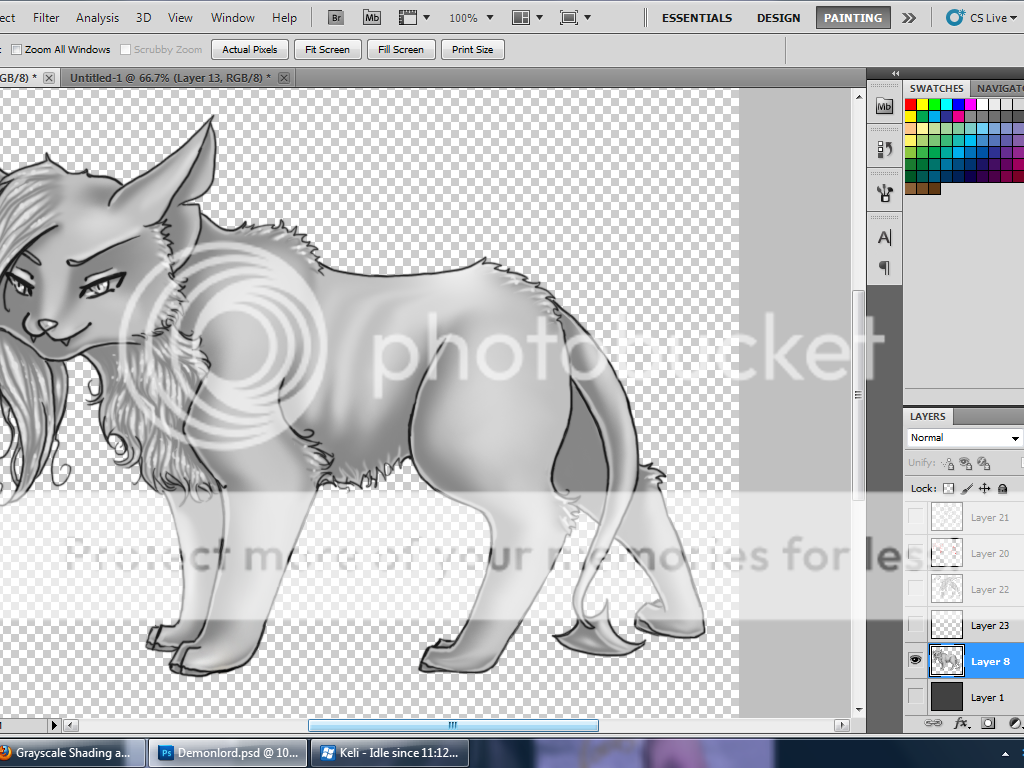Click the Fit Screen button
This screenshot has height=768, width=1024.
point(327,50)
